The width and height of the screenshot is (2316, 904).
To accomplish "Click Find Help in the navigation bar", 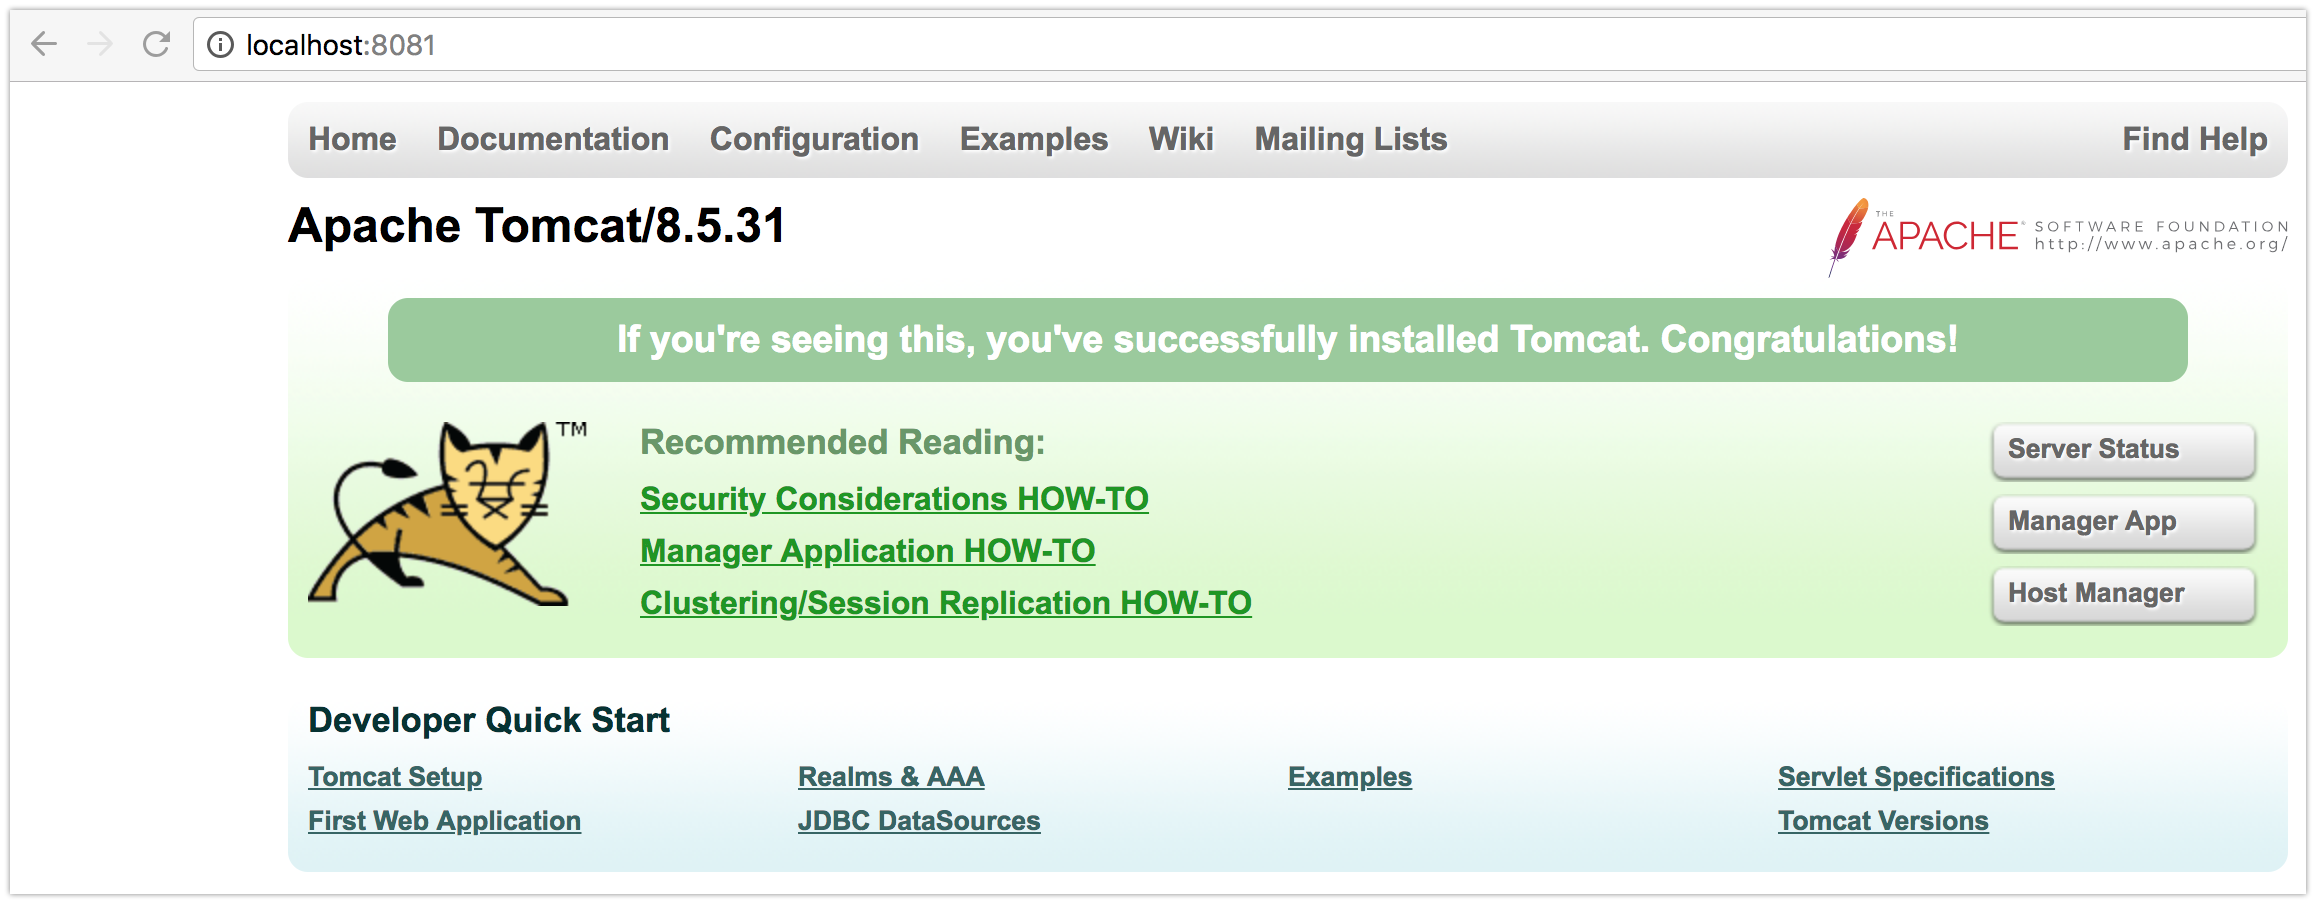I will (x=2194, y=139).
